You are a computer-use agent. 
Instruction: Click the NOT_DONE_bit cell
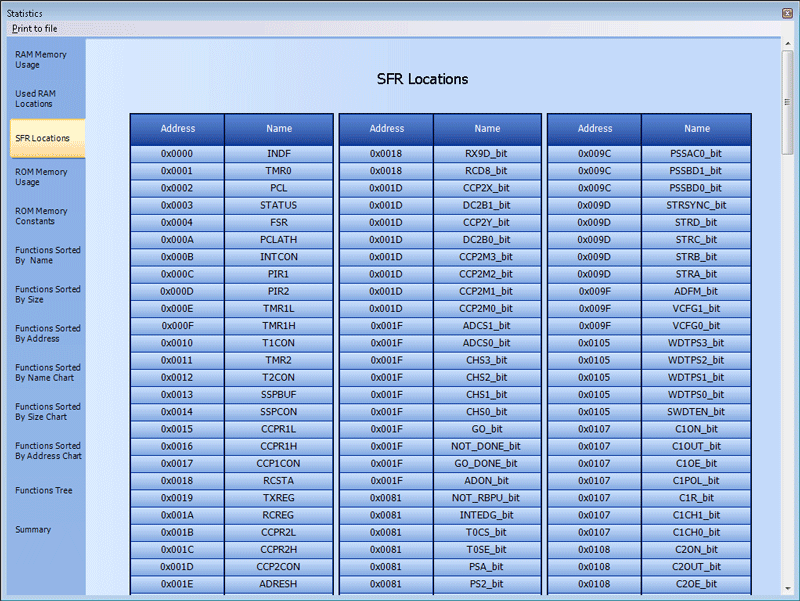tap(487, 446)
